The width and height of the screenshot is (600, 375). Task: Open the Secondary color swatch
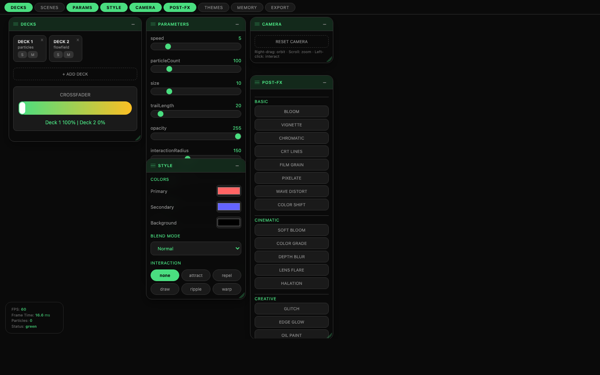[x=229, y=207]
